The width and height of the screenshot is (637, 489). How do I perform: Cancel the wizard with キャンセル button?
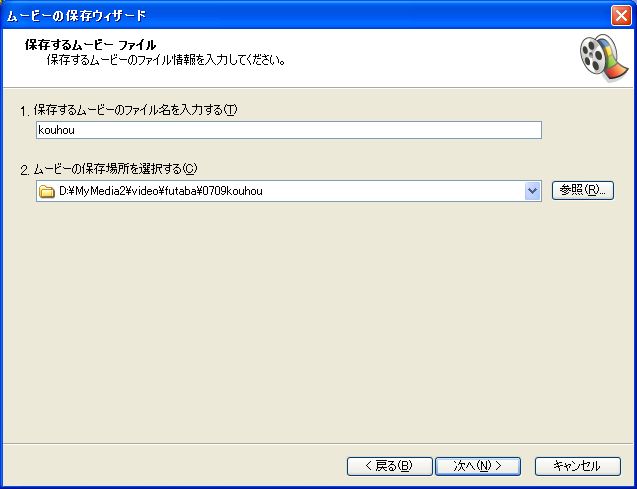click(x=577, y=466)
